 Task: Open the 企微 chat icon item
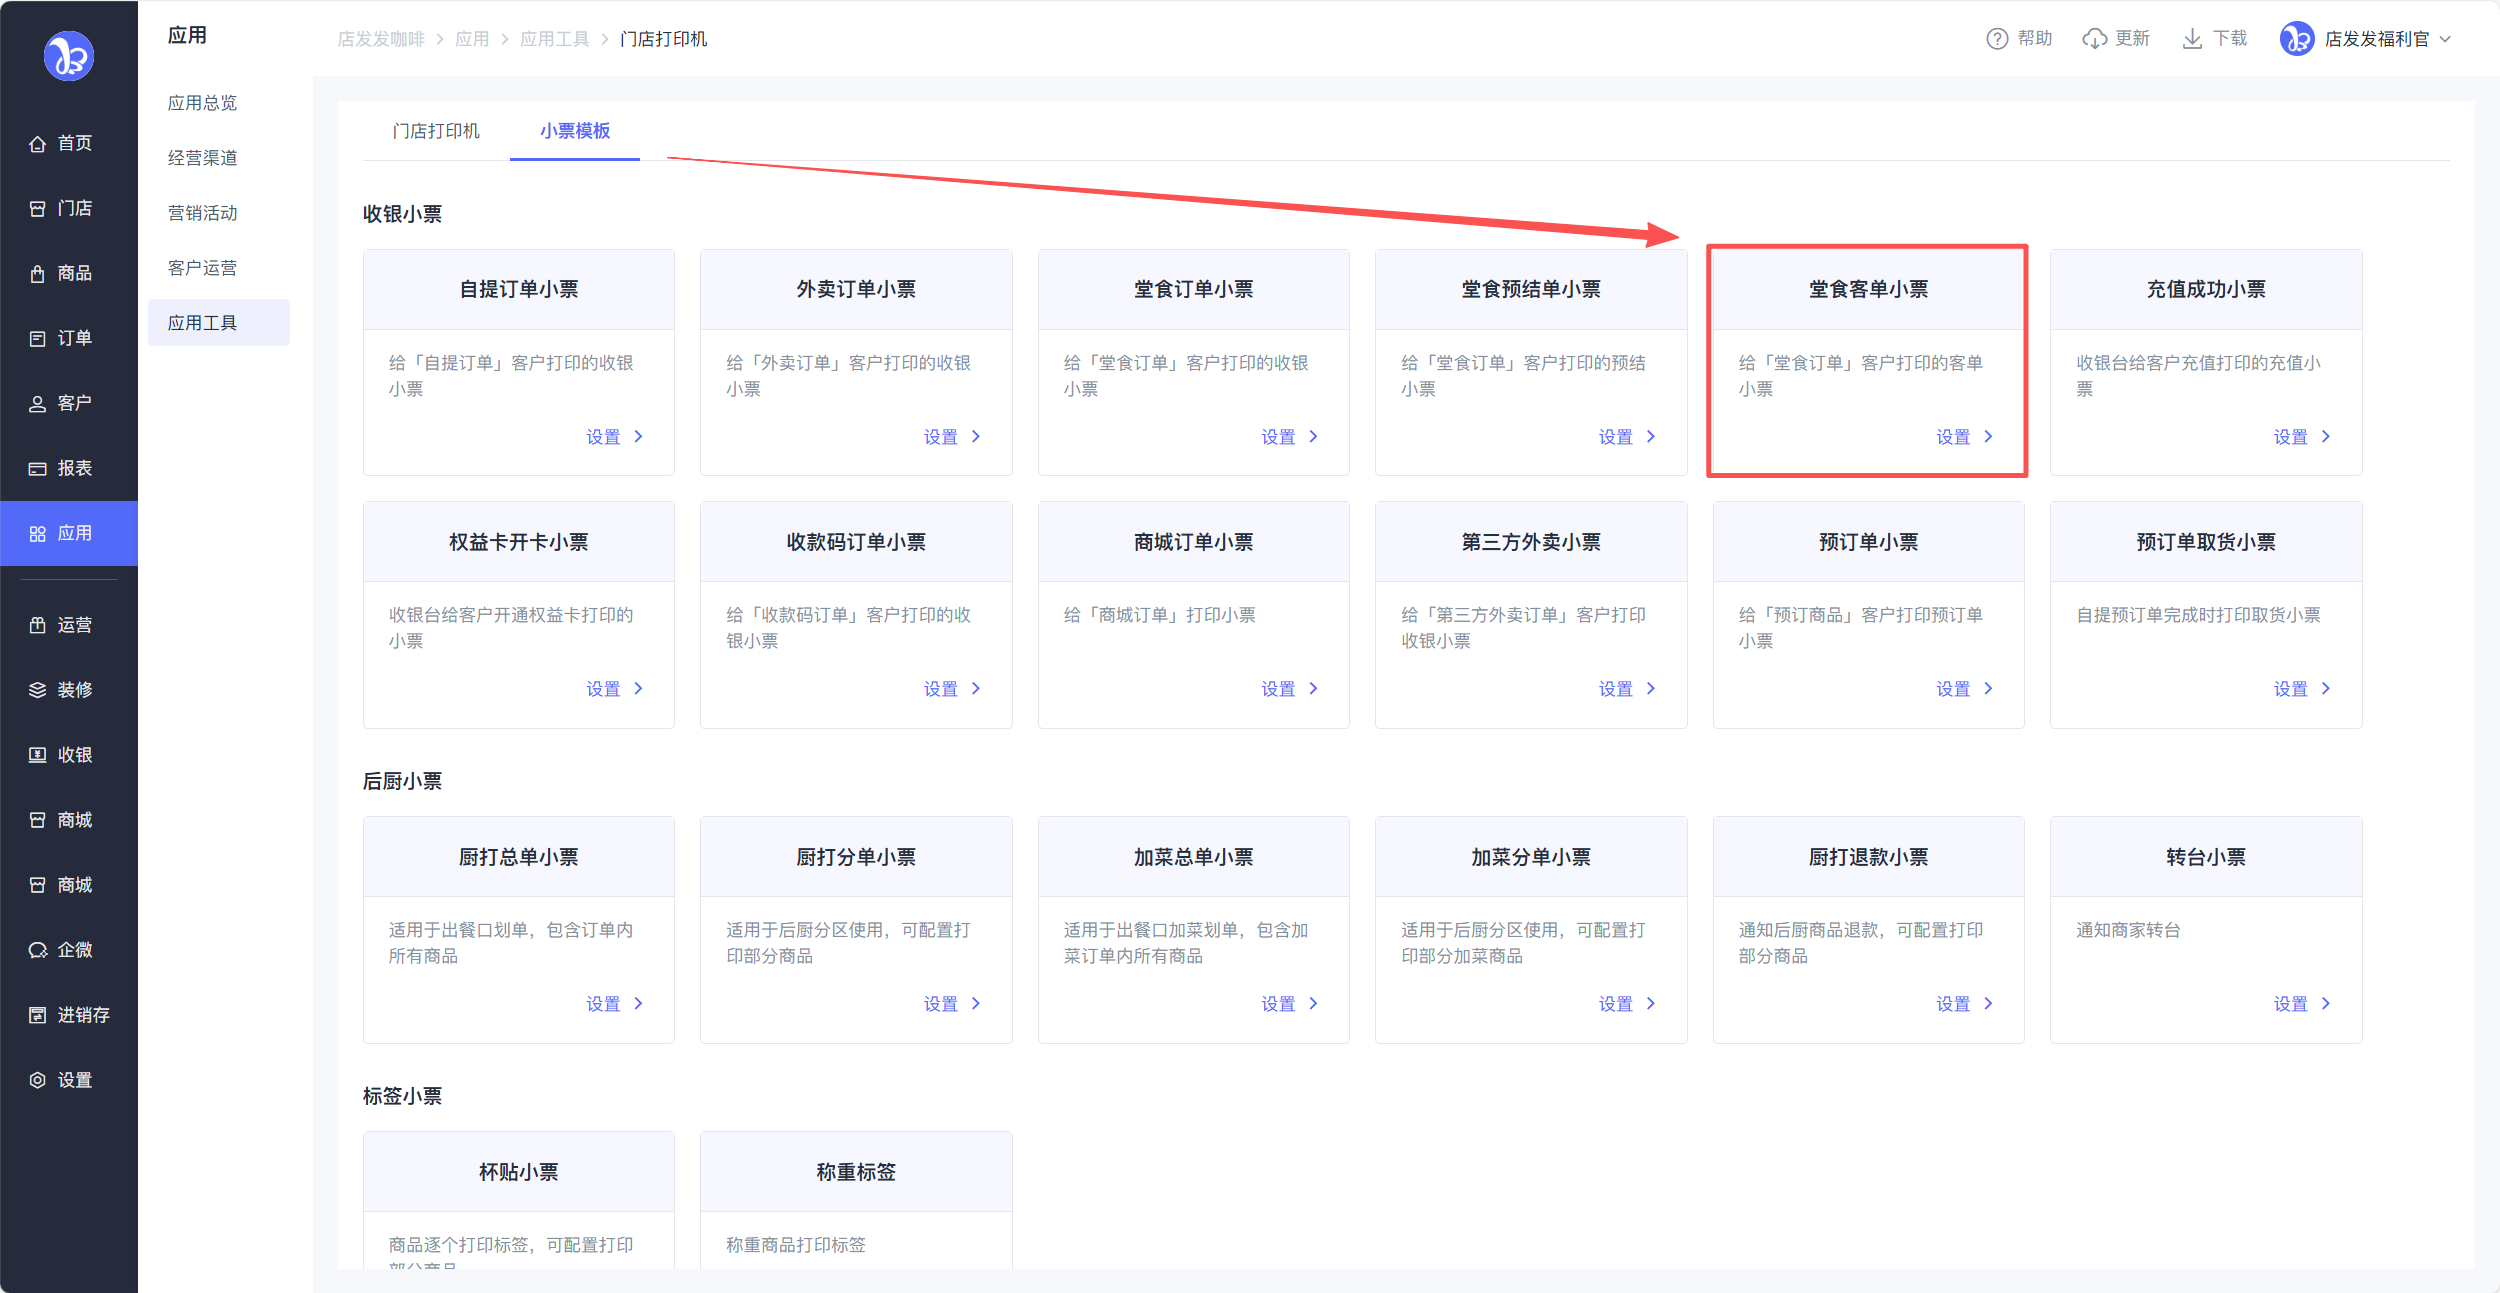click(37, 951)
